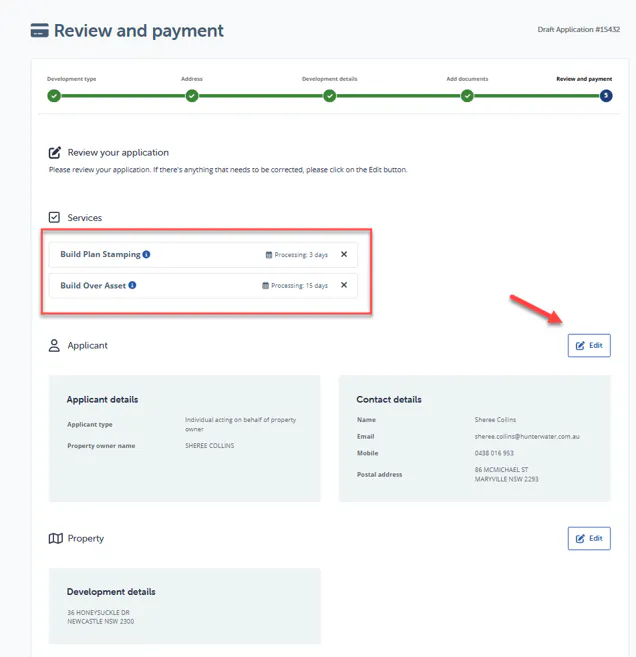This screenshot has width=636, height=657.
Task: Click the pencil icon next to Review your application
Action: click(55, 153)
